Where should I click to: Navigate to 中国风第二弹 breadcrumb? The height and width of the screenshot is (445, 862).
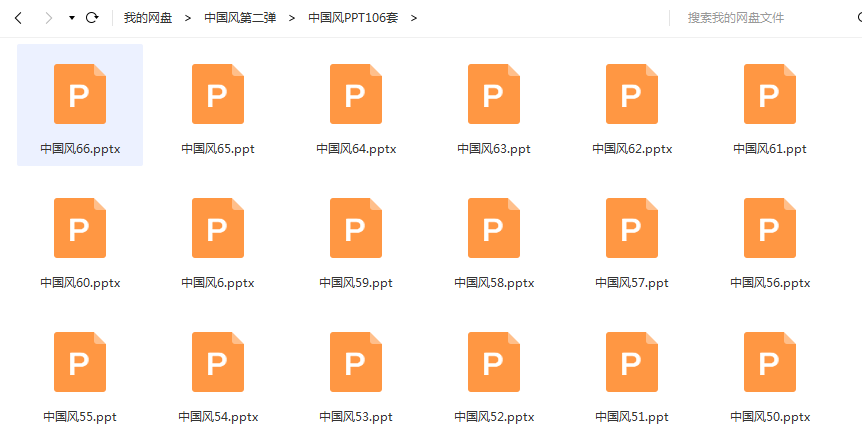coord(240,18)
